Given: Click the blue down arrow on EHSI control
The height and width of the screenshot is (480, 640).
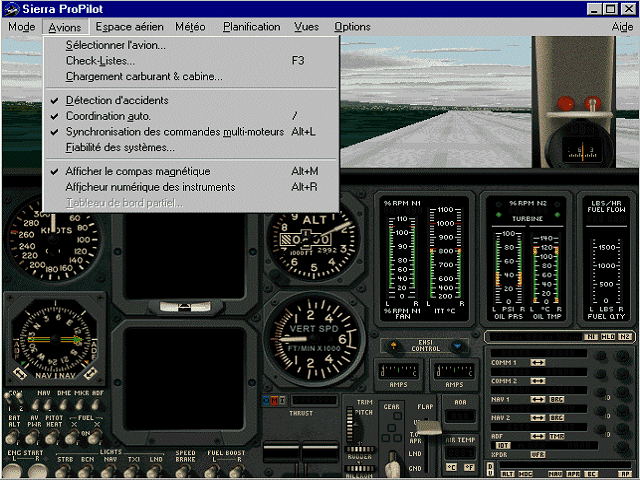Looking at the screenshot, I should (x=458, y=346).
